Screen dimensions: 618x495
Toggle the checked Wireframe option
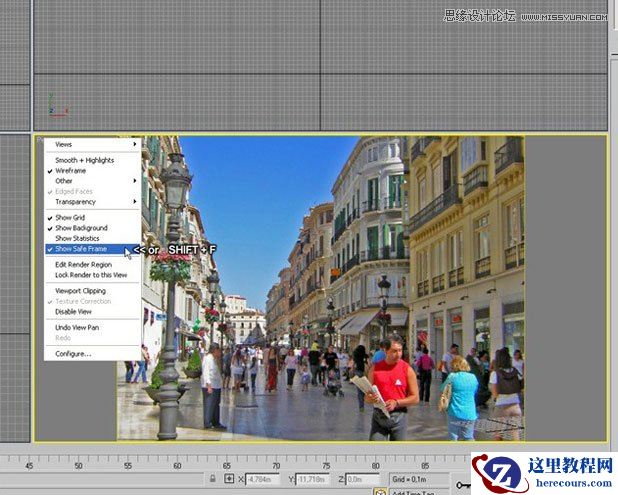click(93, 171)
